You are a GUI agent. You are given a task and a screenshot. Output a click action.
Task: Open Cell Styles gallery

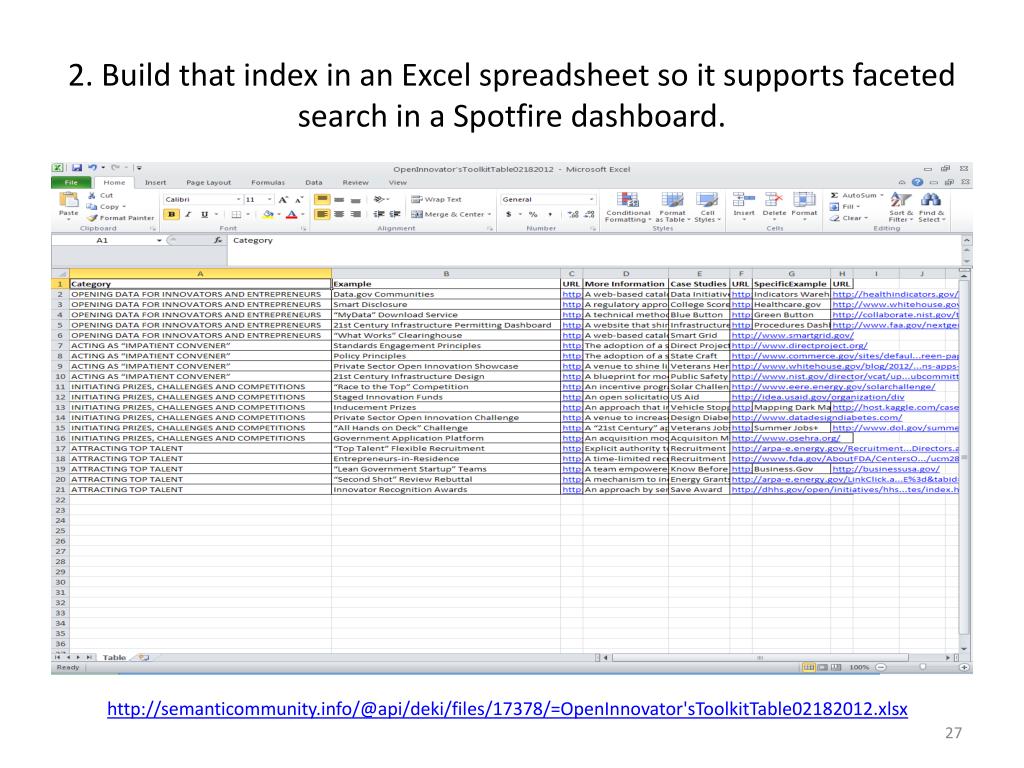coord(707,208)
